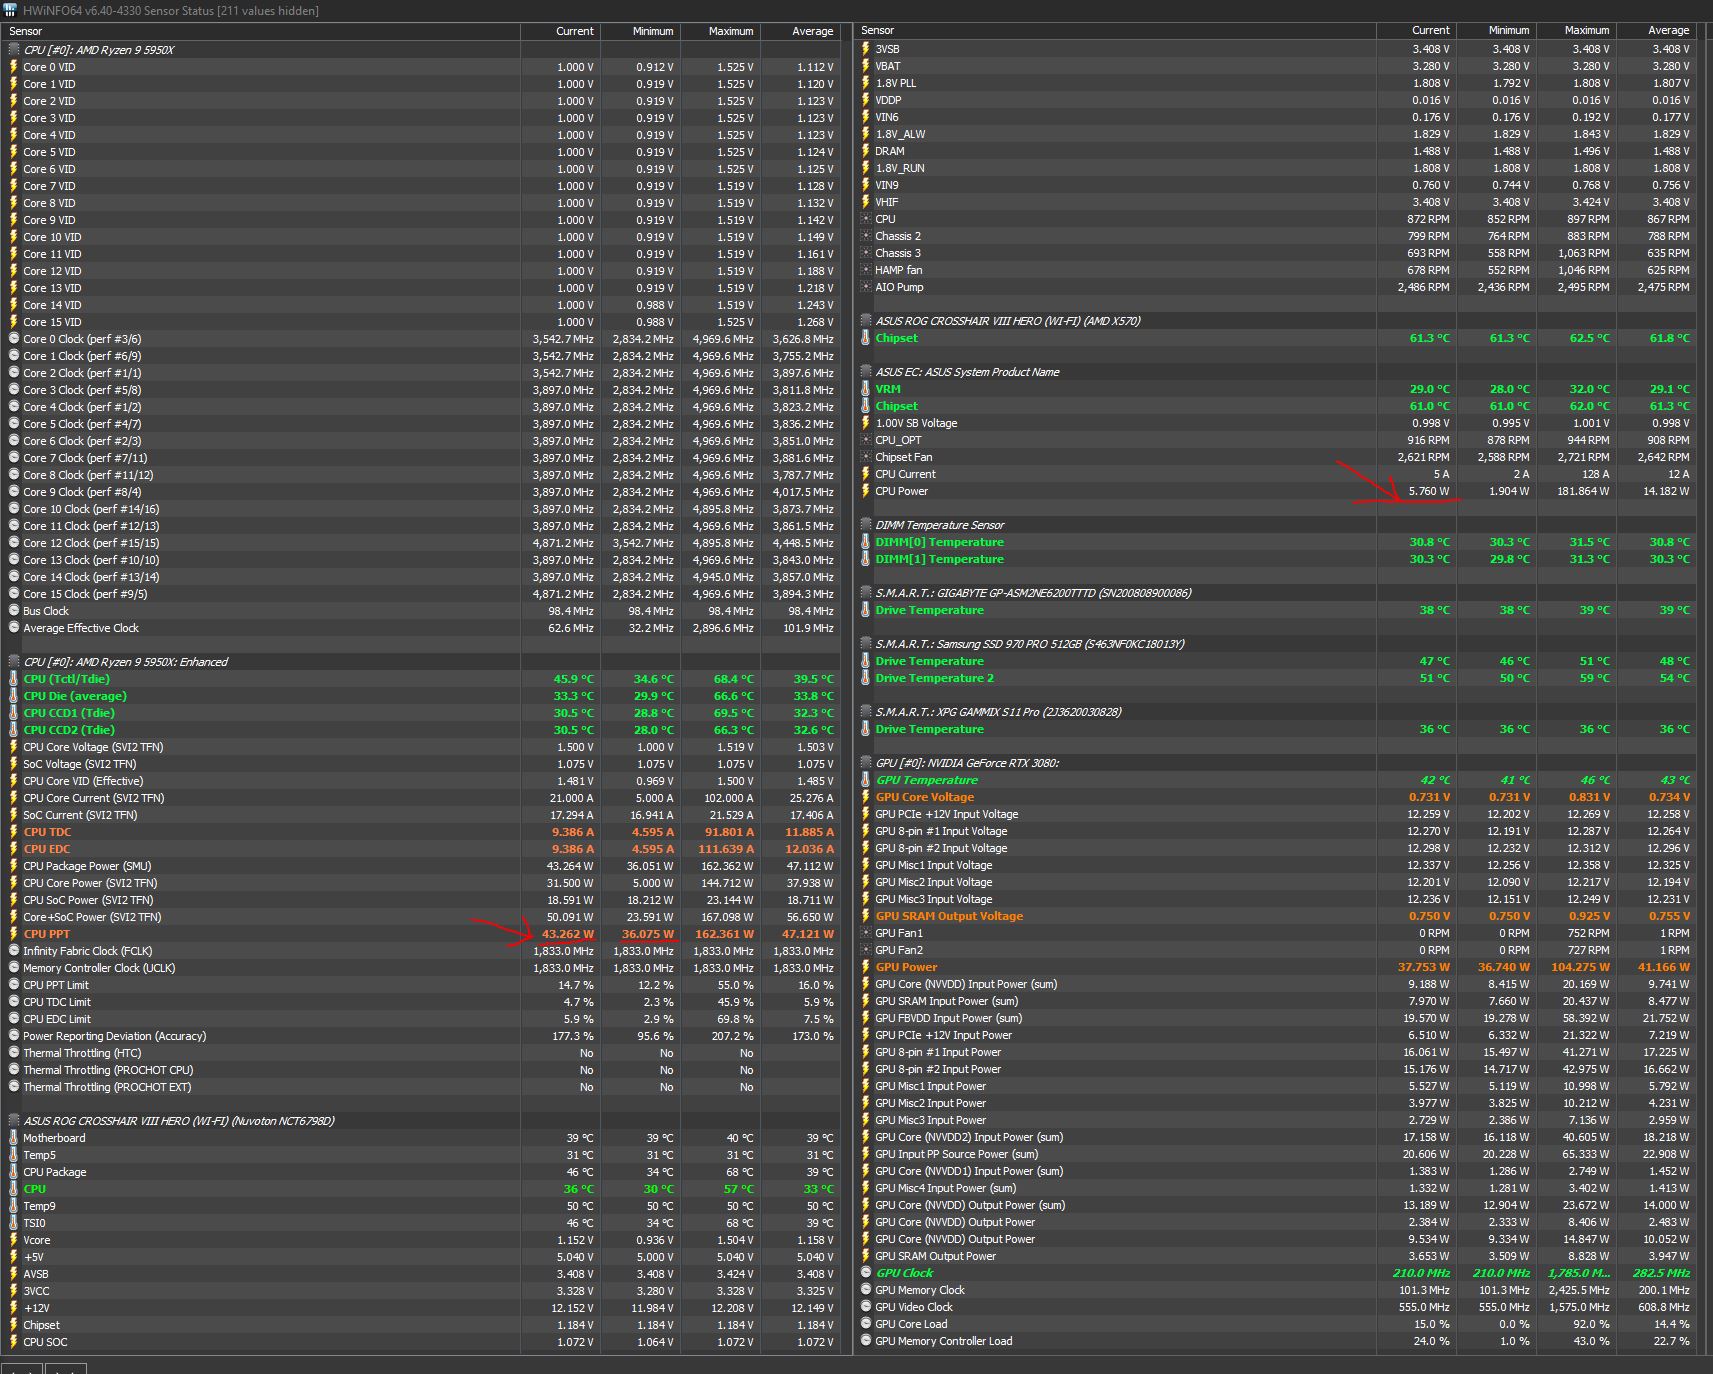Click the lightning icon beside VBAT
Image resolution: width=1713 pixels, height=1374 pixels.
[866, 66]
